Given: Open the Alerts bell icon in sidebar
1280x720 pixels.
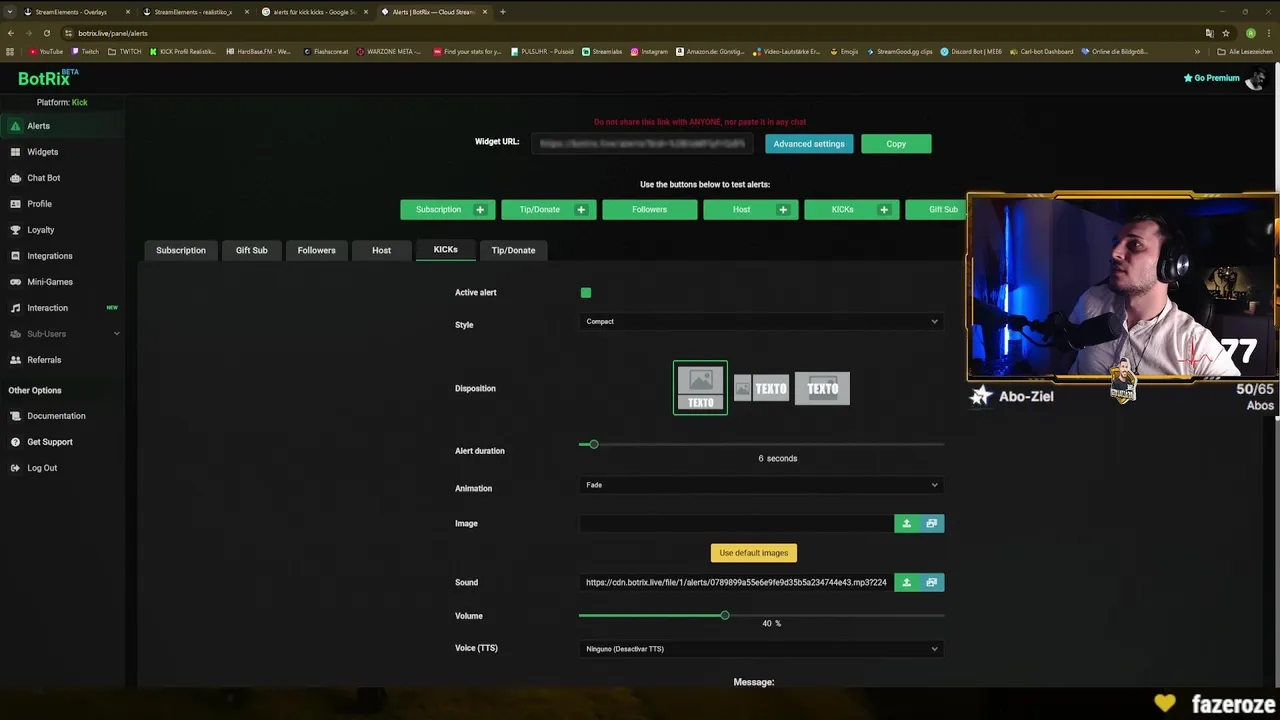Looking at the screenshot, I should (15, 126).
